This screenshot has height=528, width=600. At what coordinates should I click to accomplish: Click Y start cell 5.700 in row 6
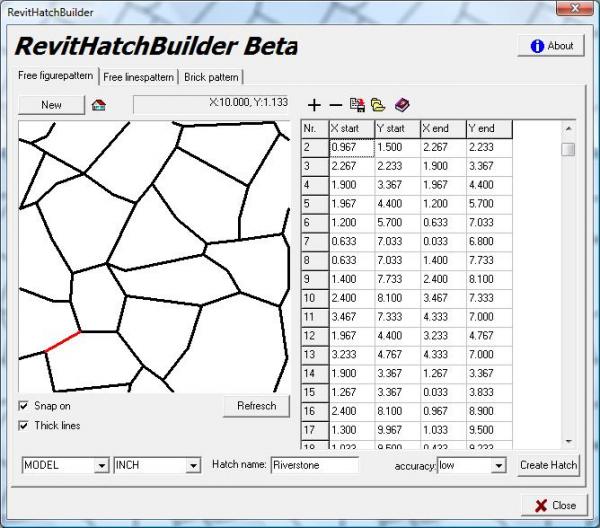tap(397, 223)
